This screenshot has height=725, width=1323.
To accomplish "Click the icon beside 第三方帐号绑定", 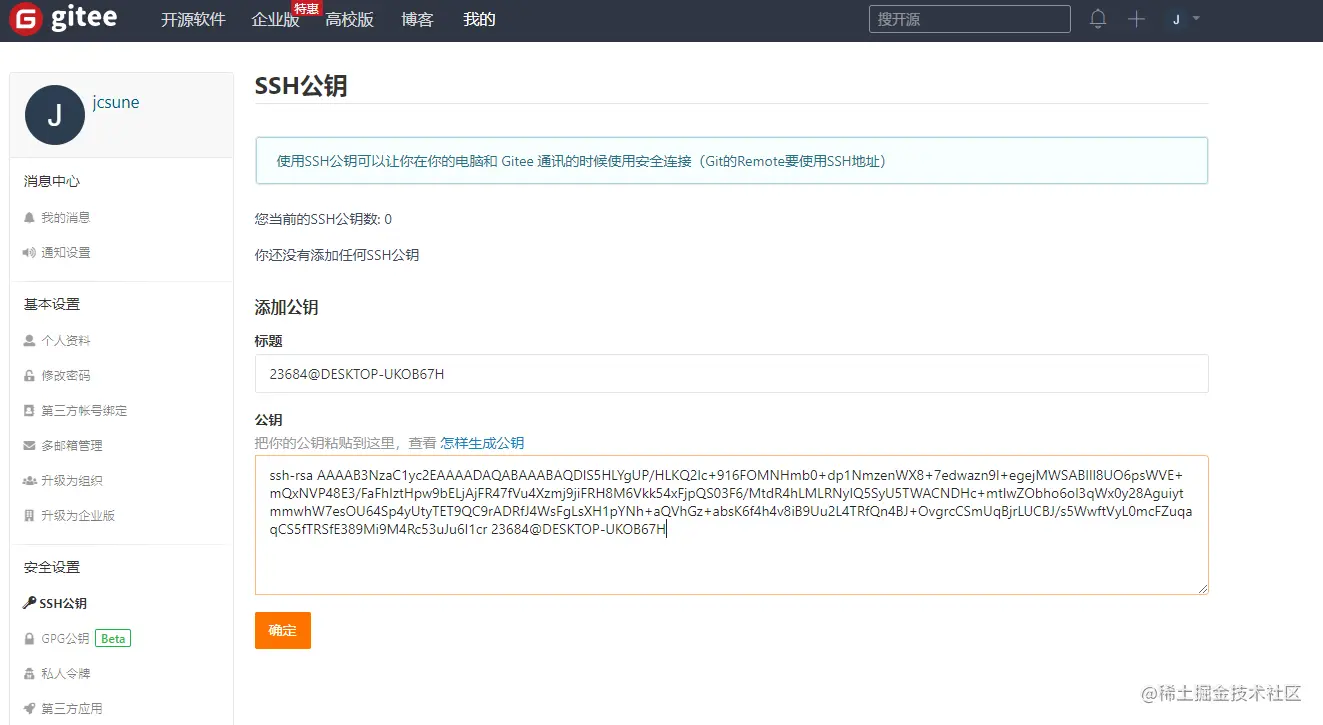I will click(29, 410).
